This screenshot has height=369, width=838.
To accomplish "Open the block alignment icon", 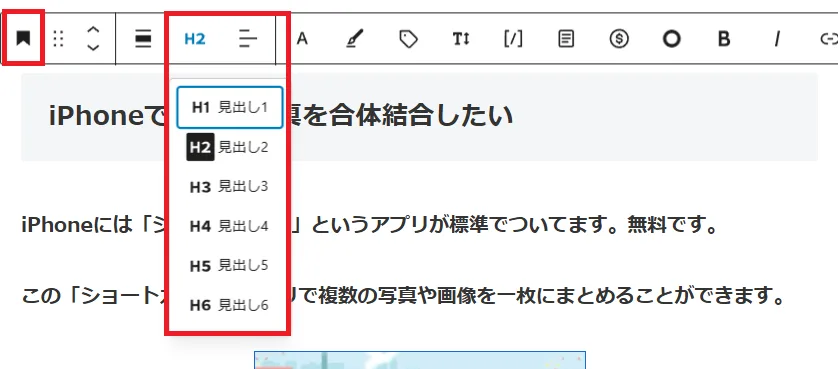I will [x=143, y=39].
